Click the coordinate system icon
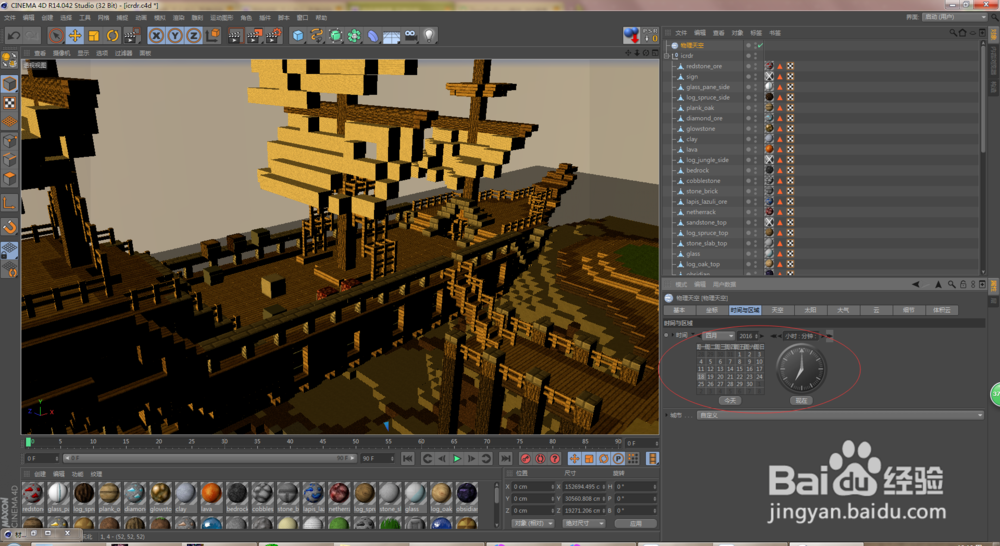 (213, 35)
